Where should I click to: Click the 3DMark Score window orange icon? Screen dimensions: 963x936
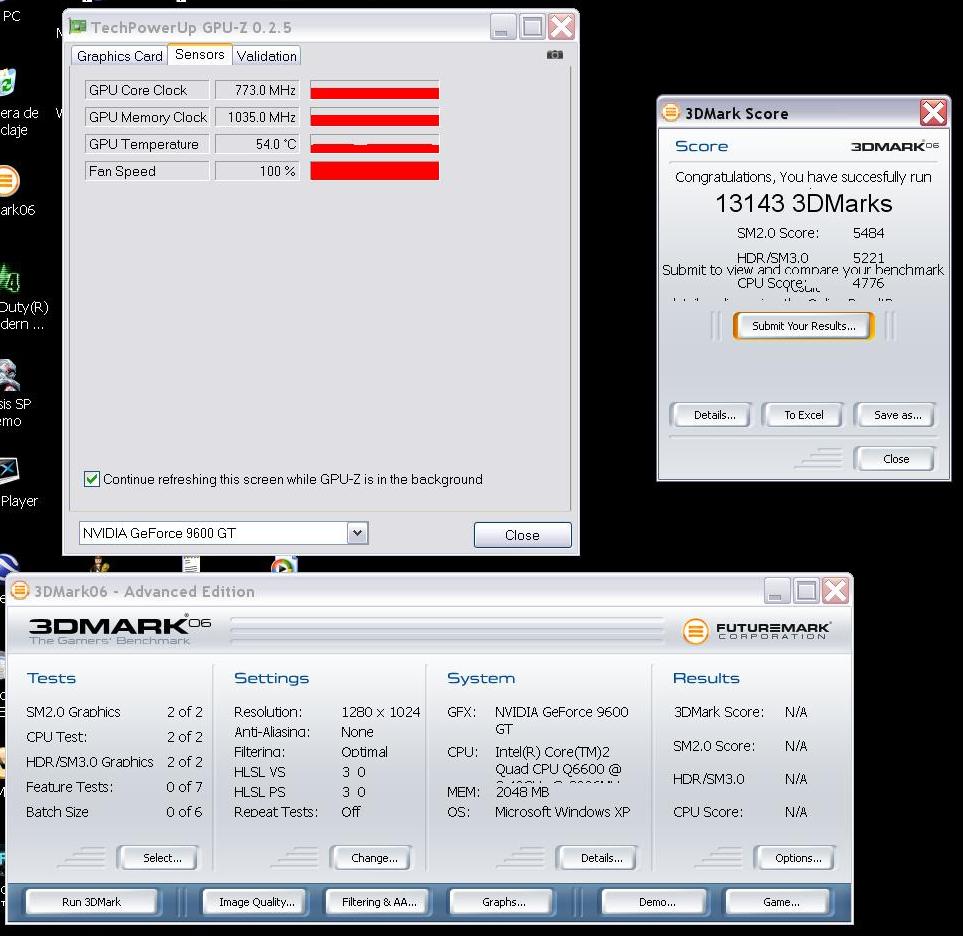click(x=671, y=113)
